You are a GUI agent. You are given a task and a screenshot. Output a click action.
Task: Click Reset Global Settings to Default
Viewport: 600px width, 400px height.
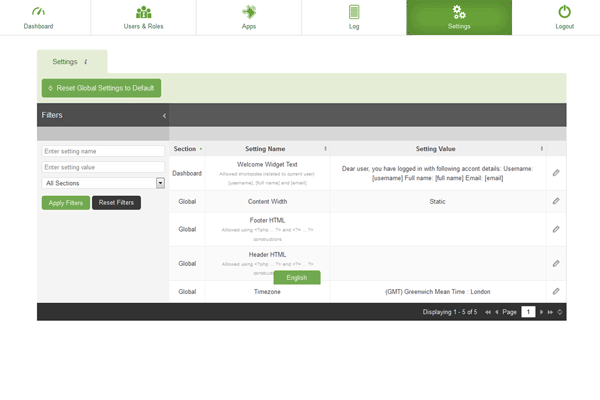[101, 88]
